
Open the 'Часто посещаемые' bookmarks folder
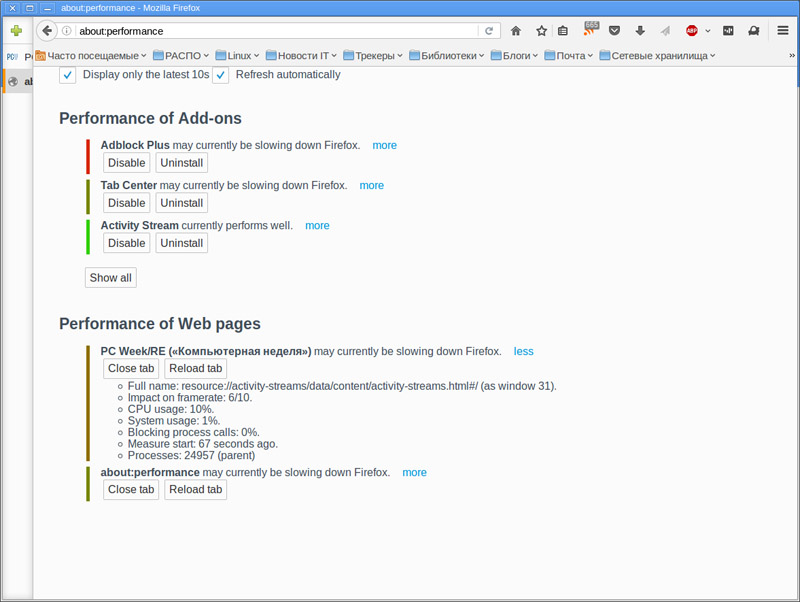point(91,55)
